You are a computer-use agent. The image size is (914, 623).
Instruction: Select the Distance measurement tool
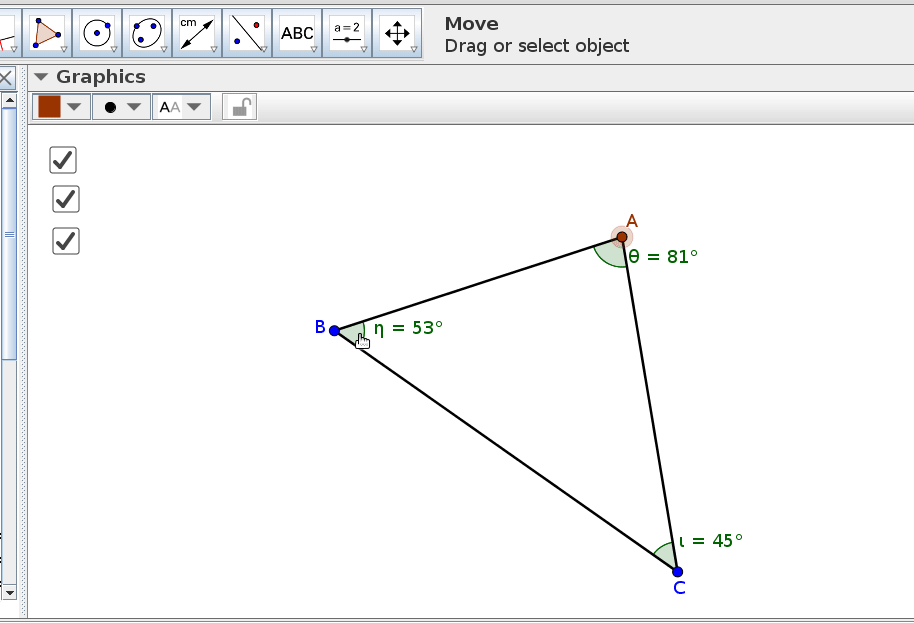(x=197, y=33)
